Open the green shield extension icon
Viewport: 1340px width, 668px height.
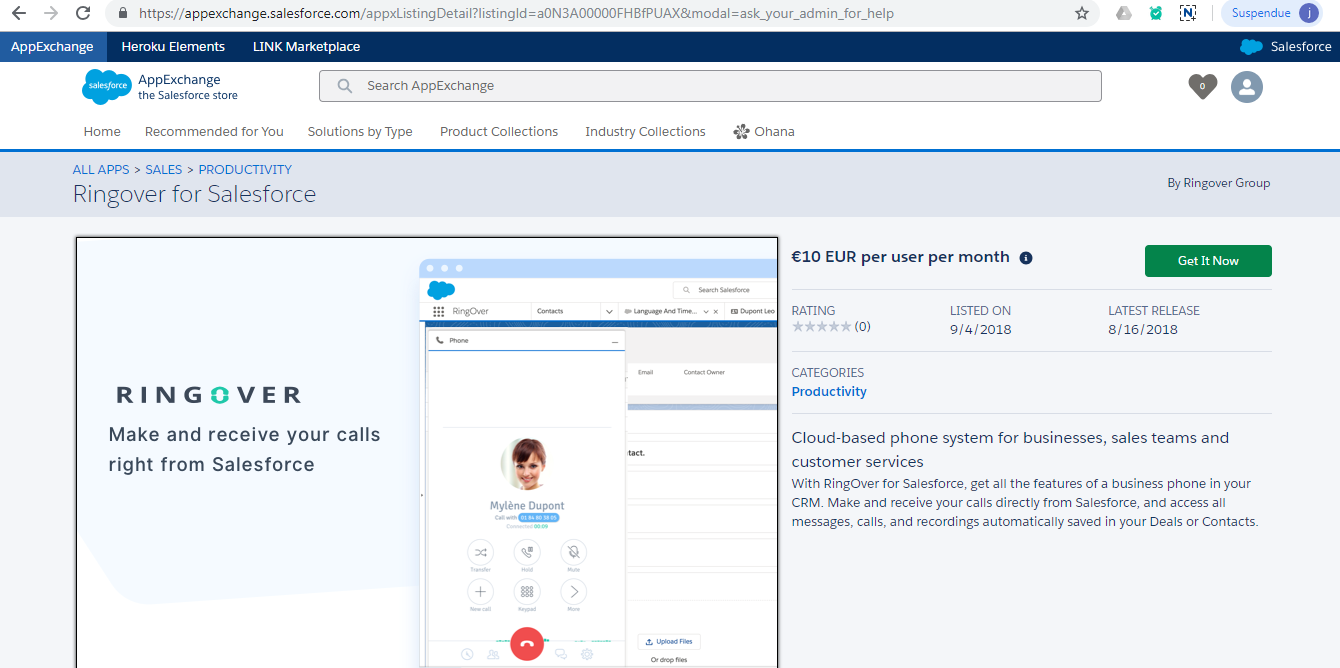(1156, 14)
